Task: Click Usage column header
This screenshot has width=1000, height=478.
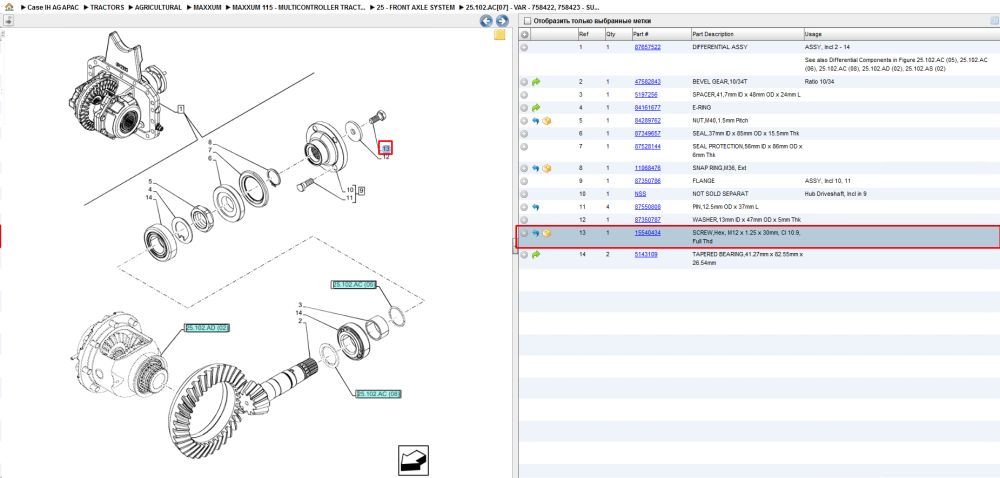Action: tap(901, 34)
